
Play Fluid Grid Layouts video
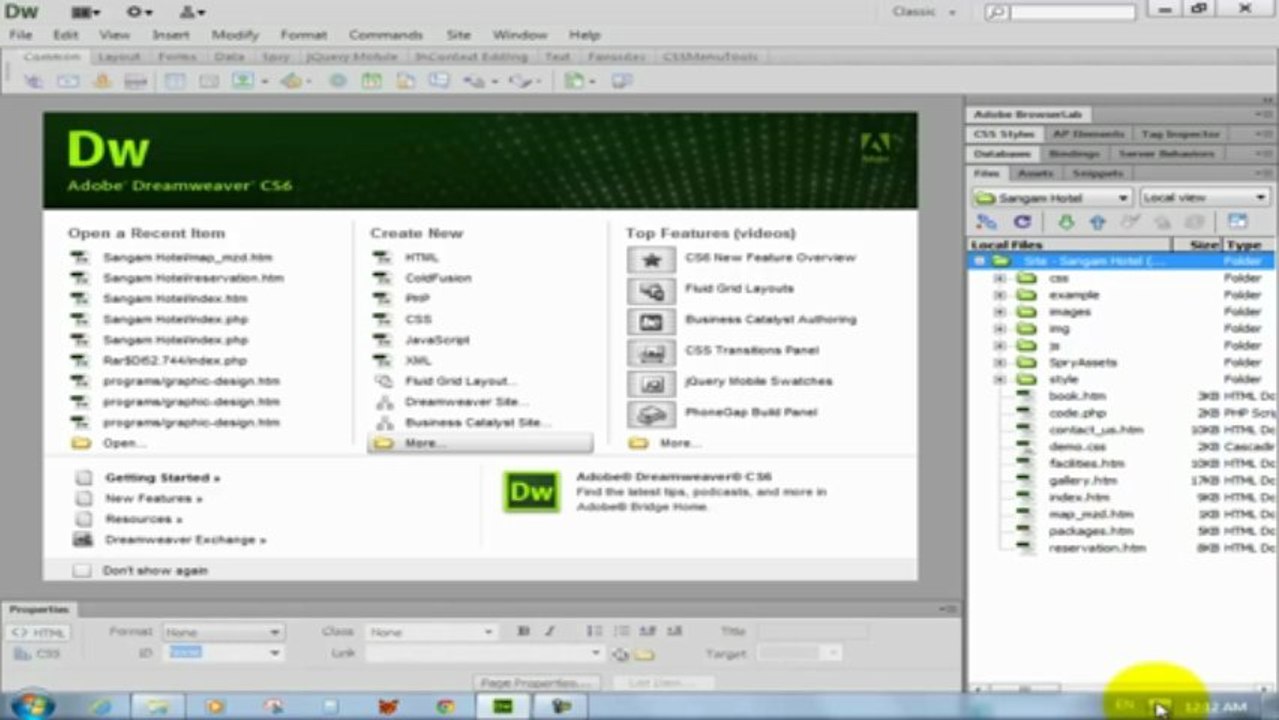coord(739,289)
